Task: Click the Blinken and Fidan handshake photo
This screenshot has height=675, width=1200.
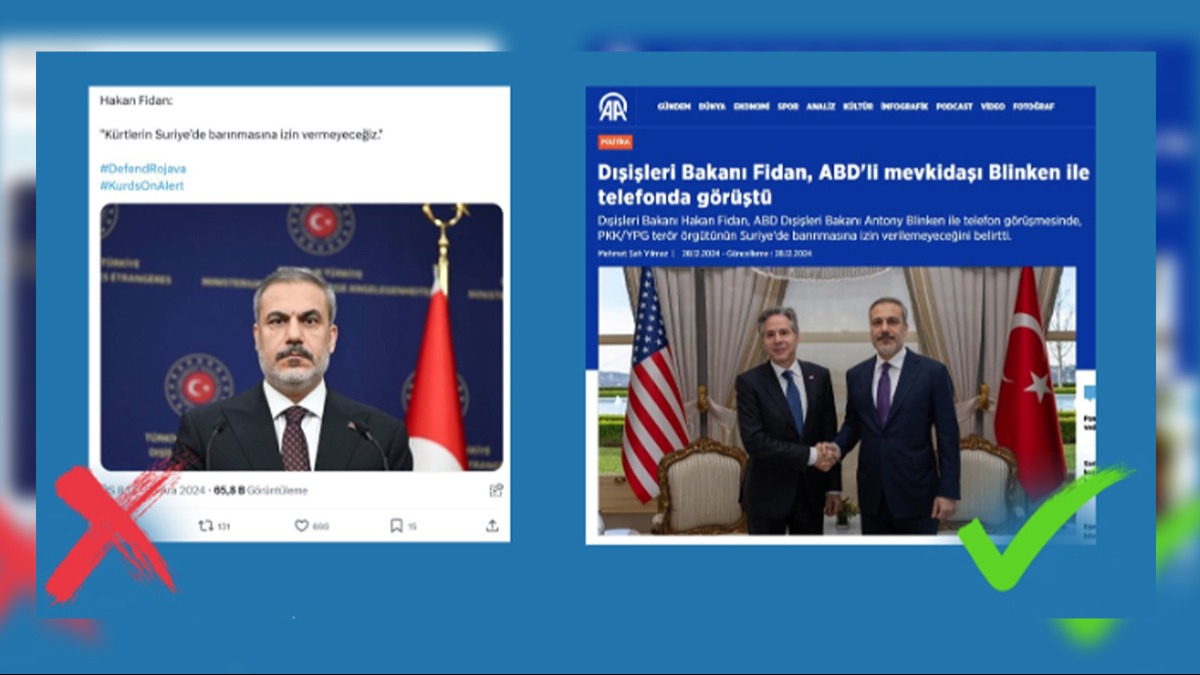Action: pos(837,400)
